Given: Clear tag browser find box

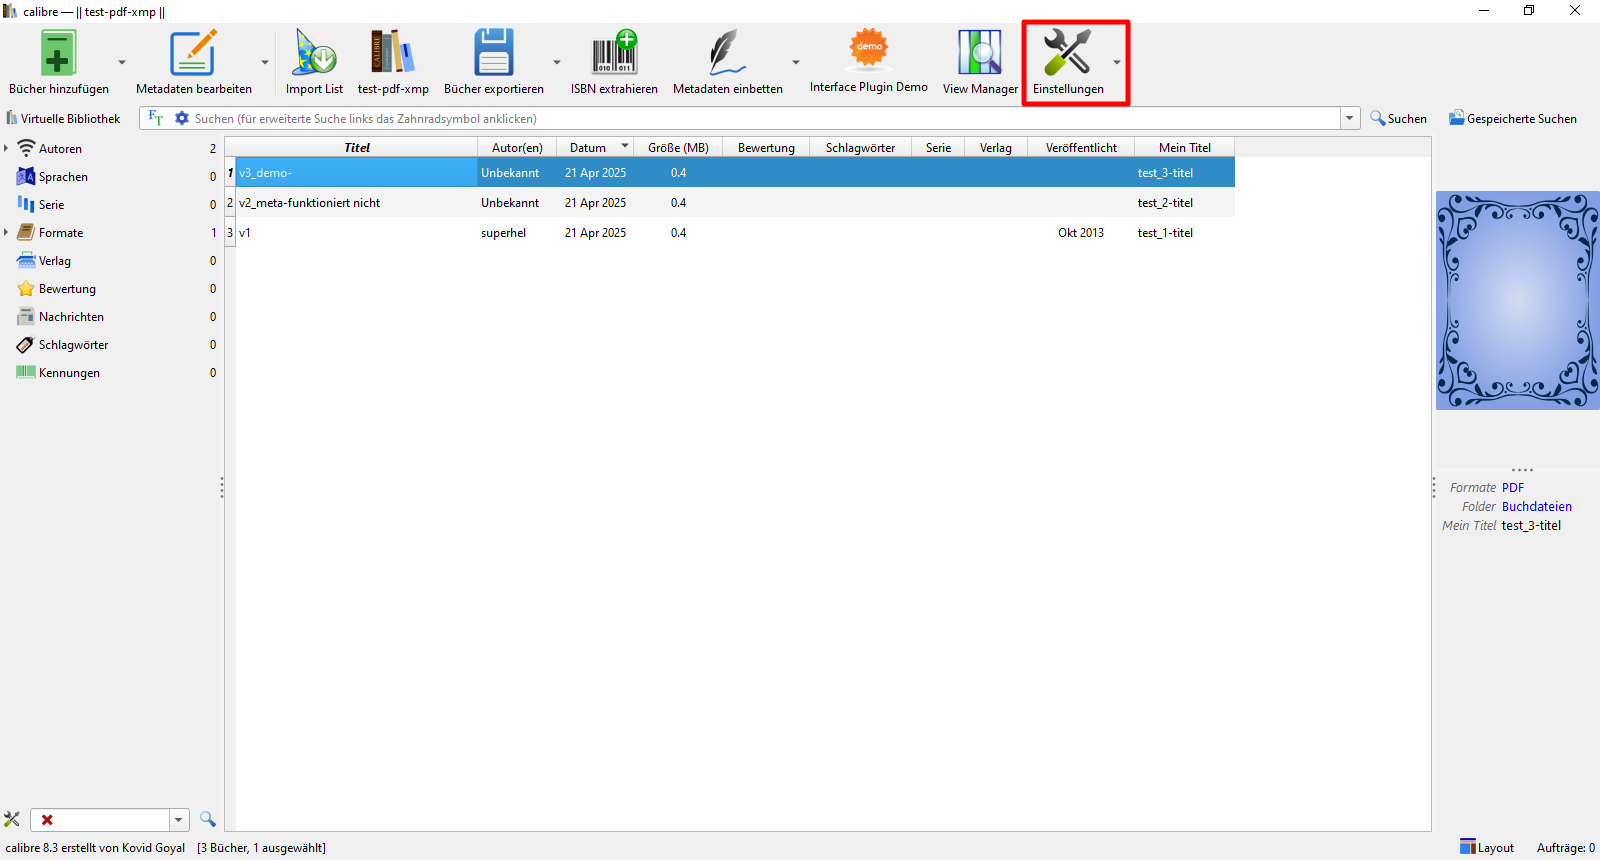Looking at the screenshot, I should click(x=47, y=820).
